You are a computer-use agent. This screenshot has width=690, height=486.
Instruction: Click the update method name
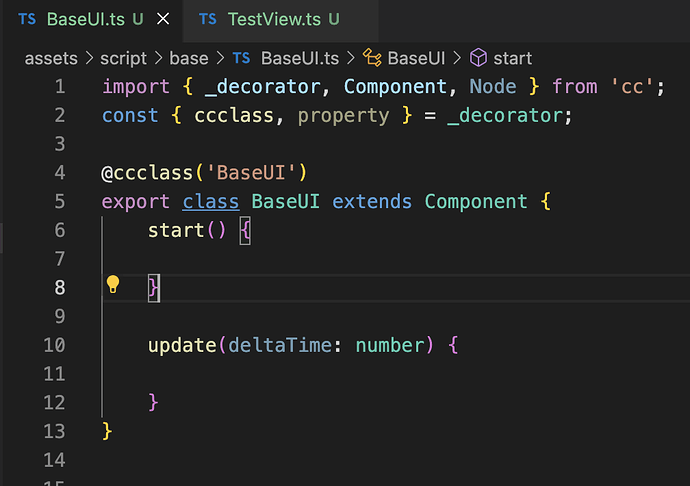coord(182,345)
